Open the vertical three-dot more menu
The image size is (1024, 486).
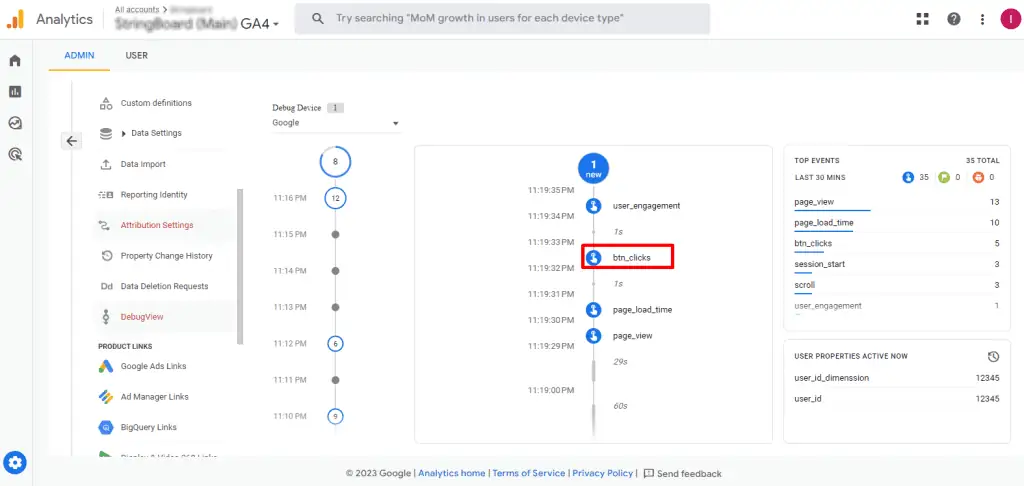982,19
